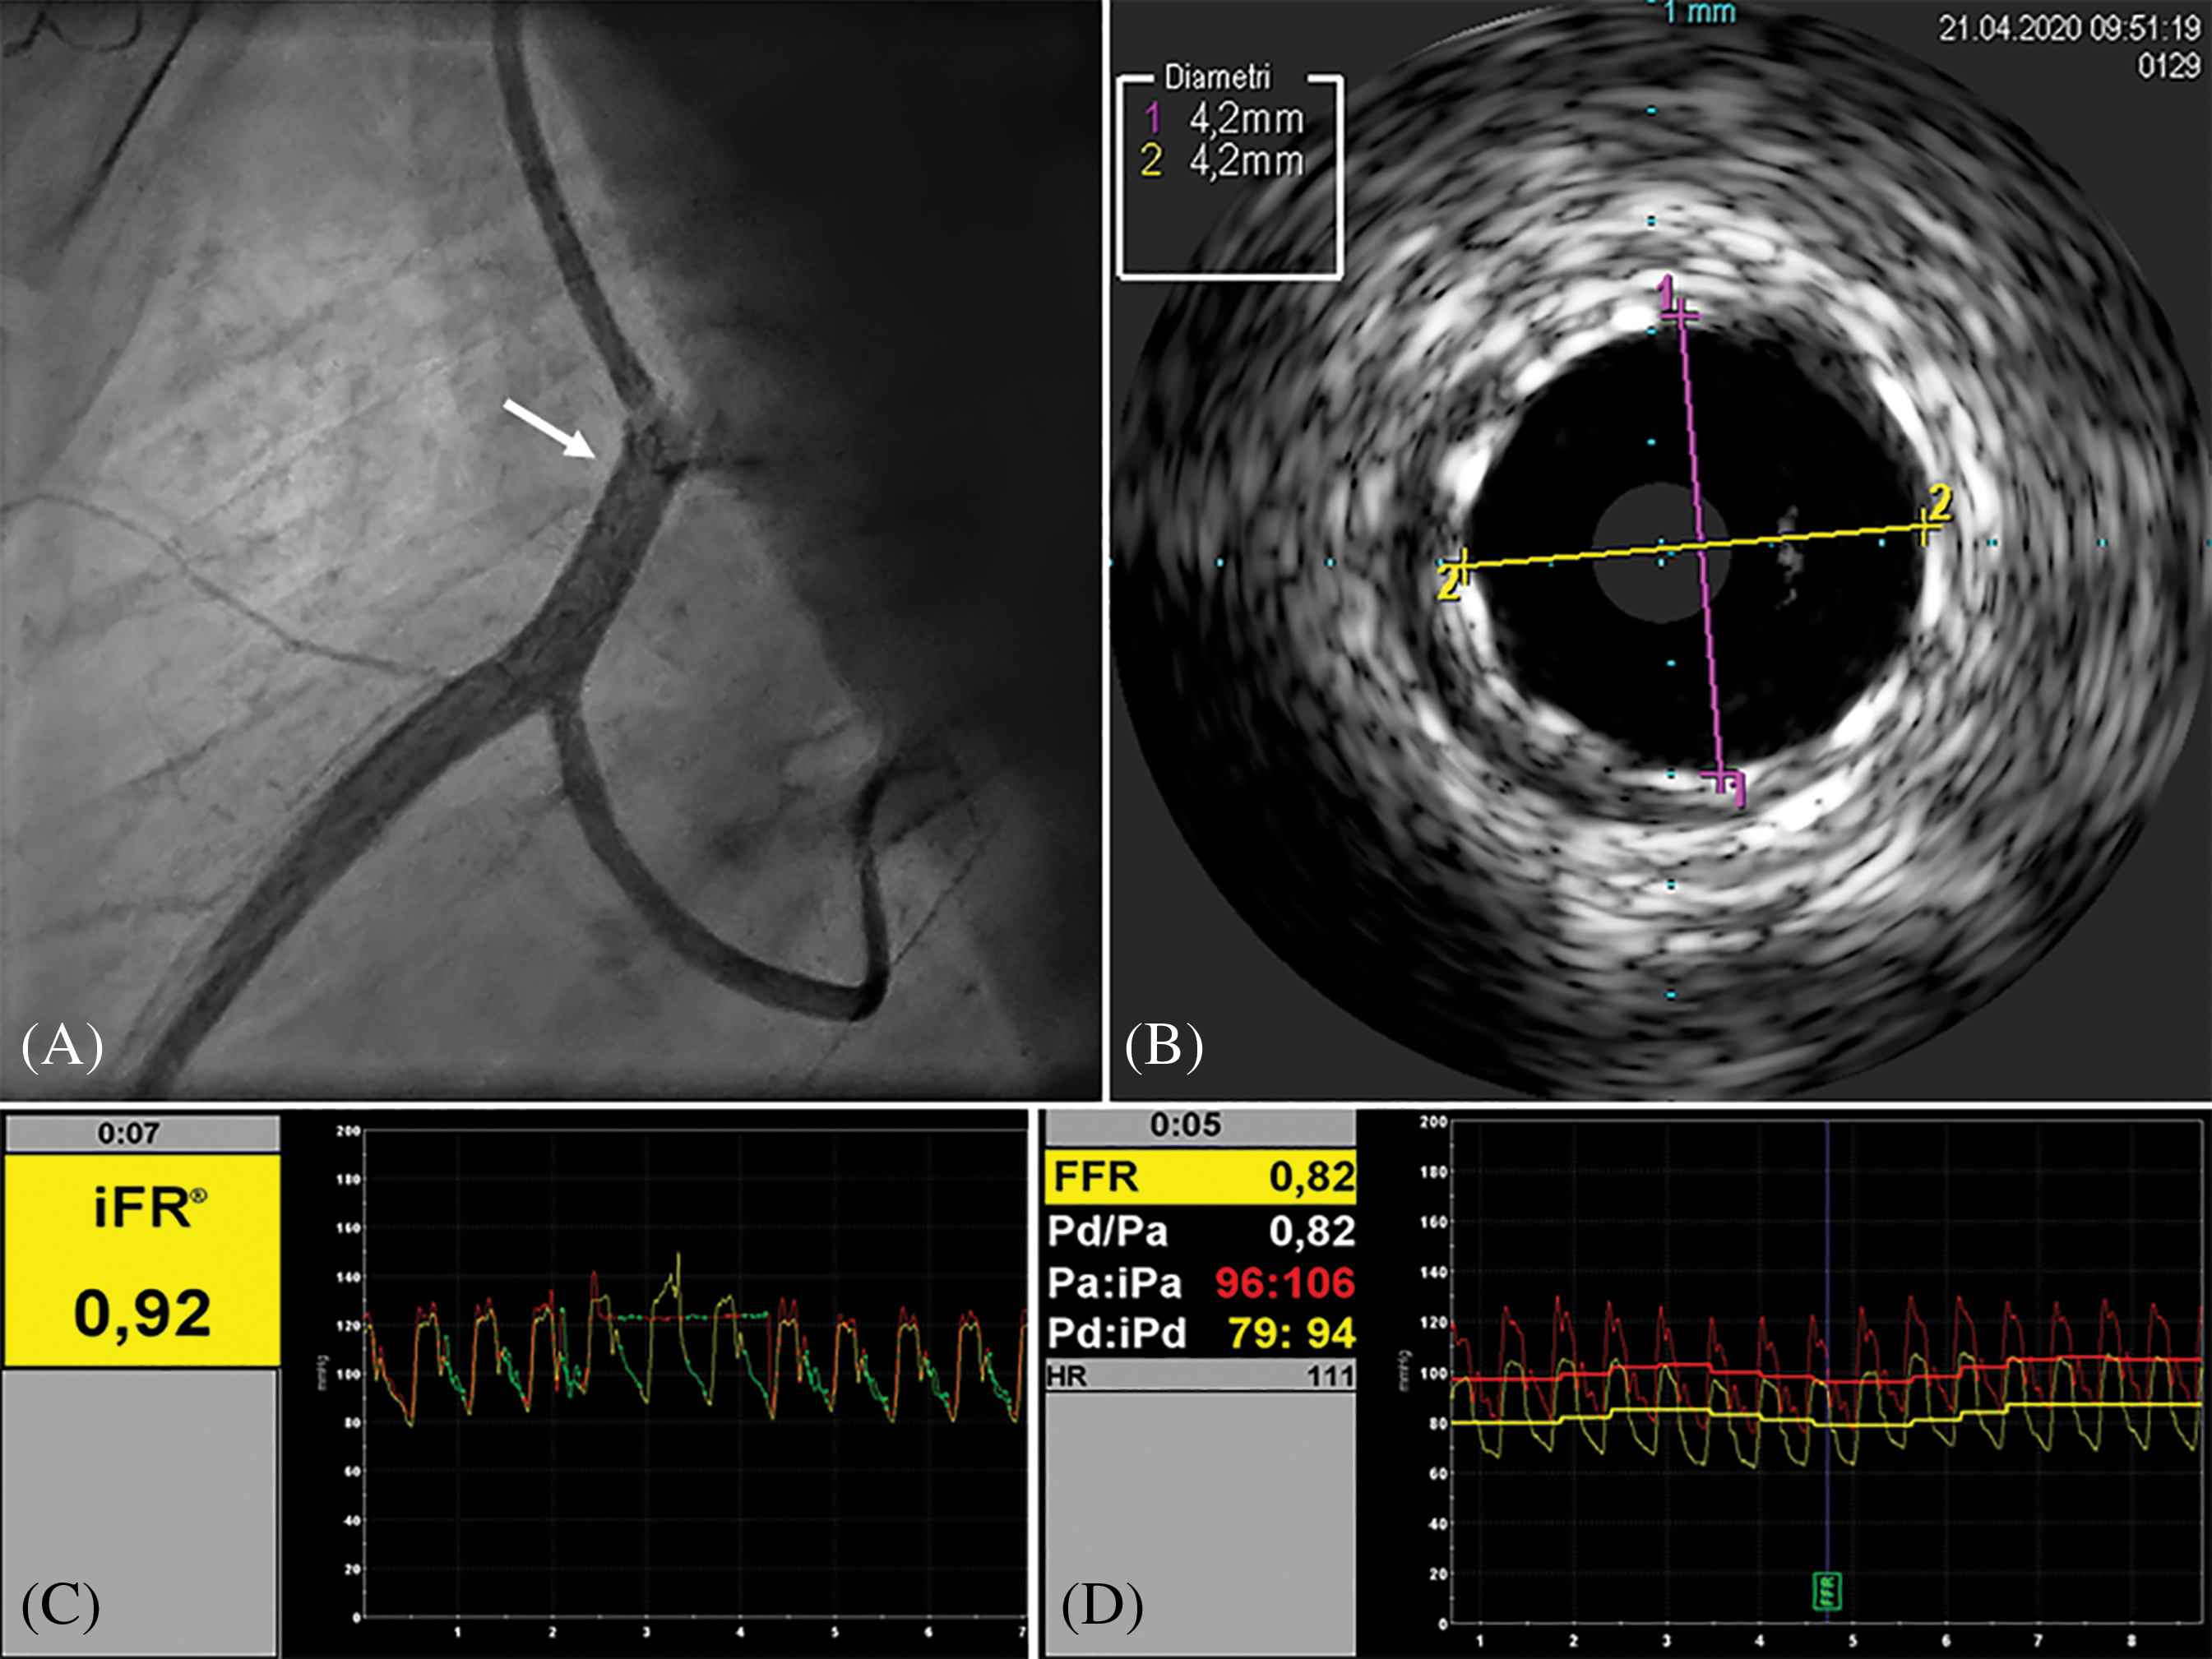Click the HR 111 heart rate field
Image resolution: width=2212 pixels, height=1659 pixels.
click(1201, 1376)
